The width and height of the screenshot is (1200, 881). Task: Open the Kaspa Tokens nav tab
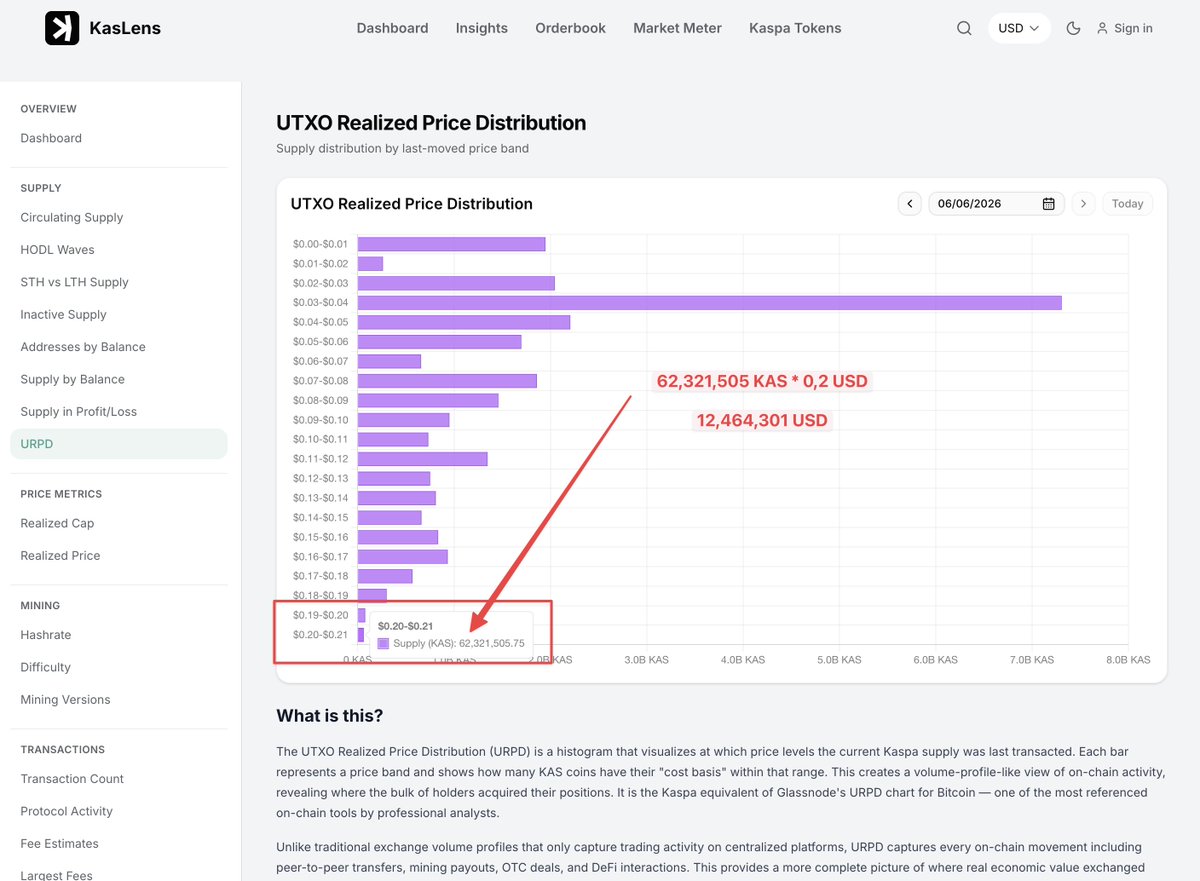pos(795,28)
